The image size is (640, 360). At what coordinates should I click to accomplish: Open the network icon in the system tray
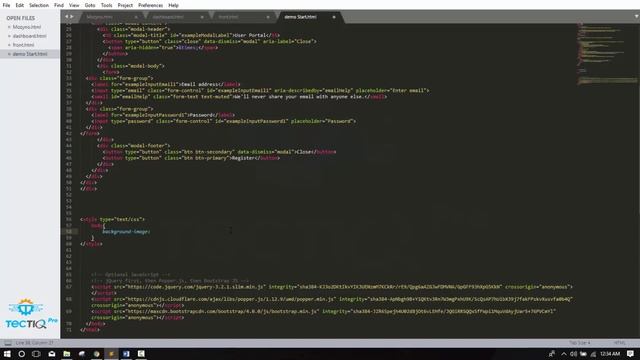(x=593, y=354)
